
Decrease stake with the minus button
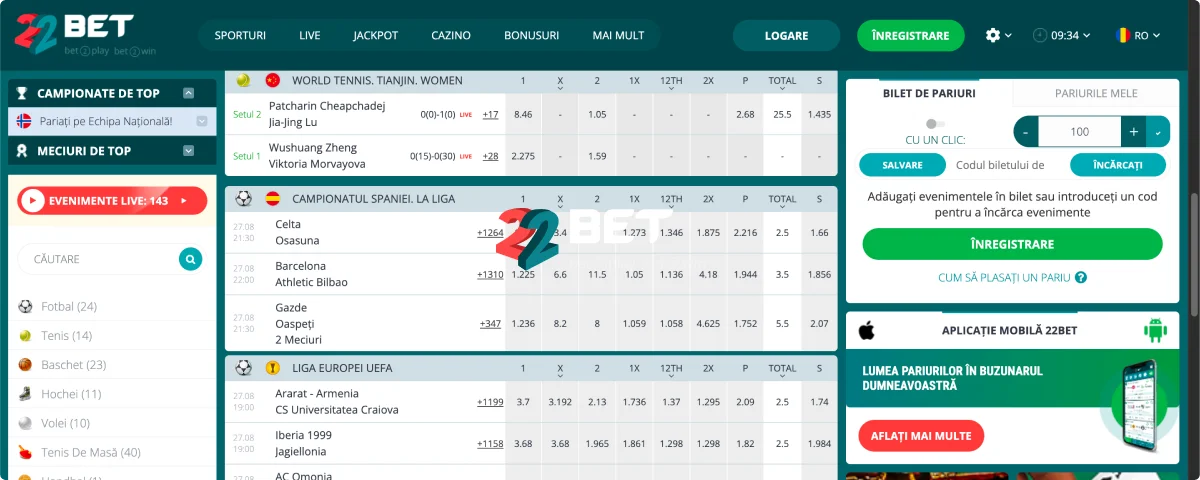(1026, 132)
